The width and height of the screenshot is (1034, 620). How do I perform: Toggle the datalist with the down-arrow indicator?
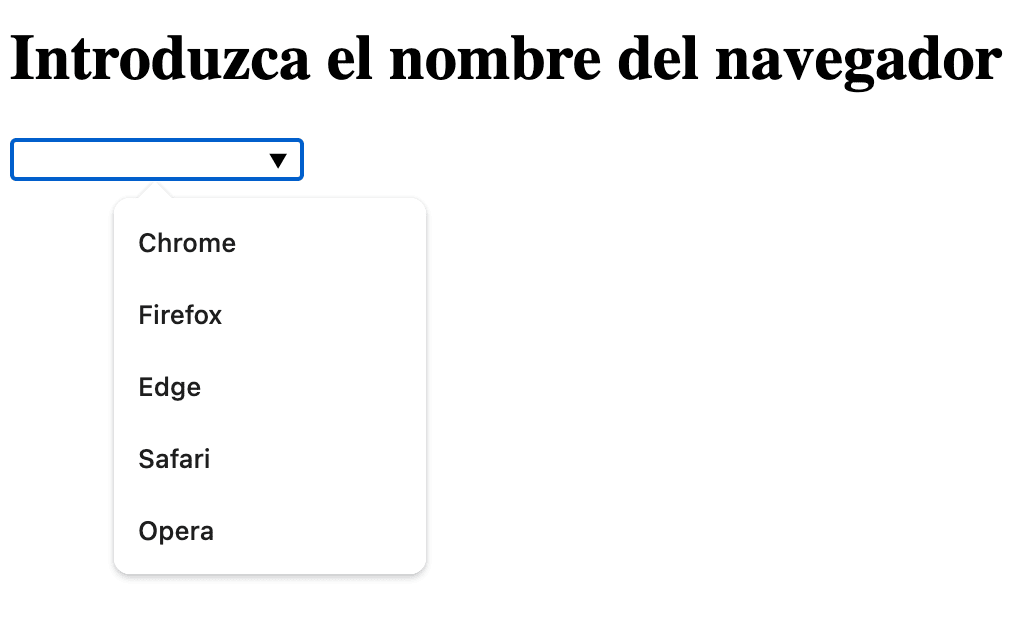[x=279, y=160]
